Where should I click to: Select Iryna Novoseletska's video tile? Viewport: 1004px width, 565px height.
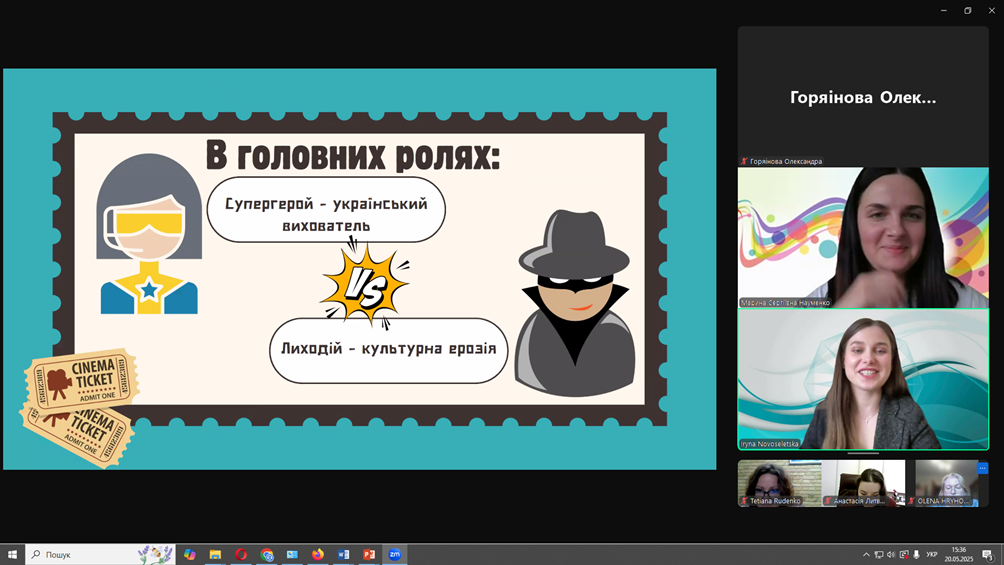pos(862,379)
